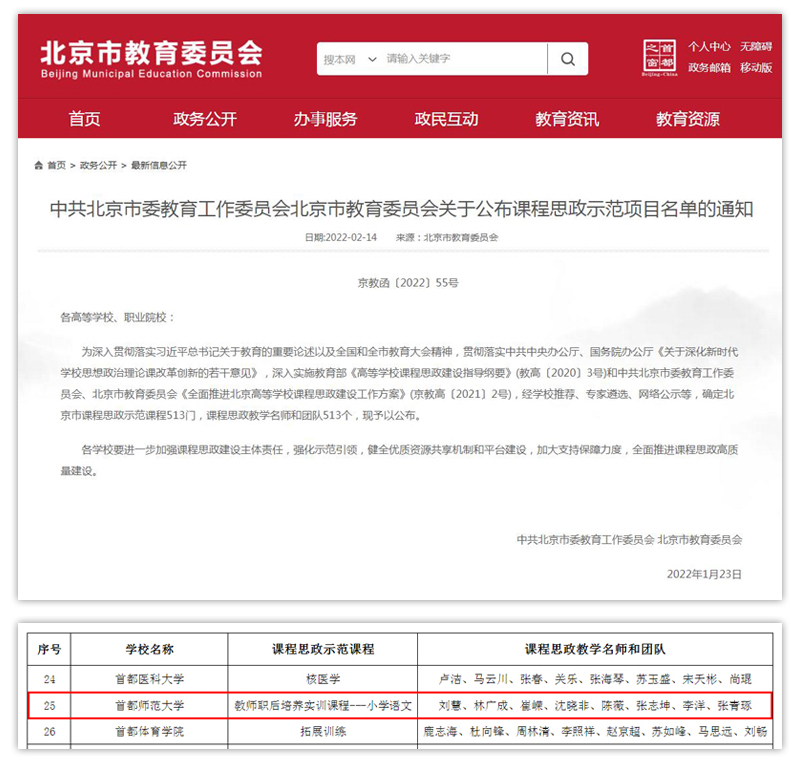
Task: Click the team cell starting with 卢洁
Action: click(595, 679)
